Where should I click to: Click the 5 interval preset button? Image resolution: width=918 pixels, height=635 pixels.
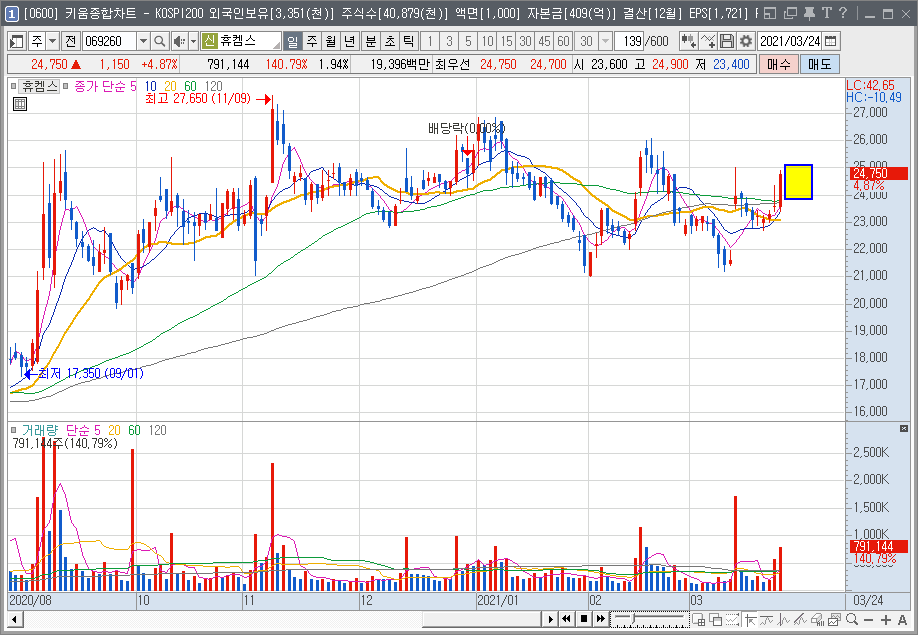(468, 41)
